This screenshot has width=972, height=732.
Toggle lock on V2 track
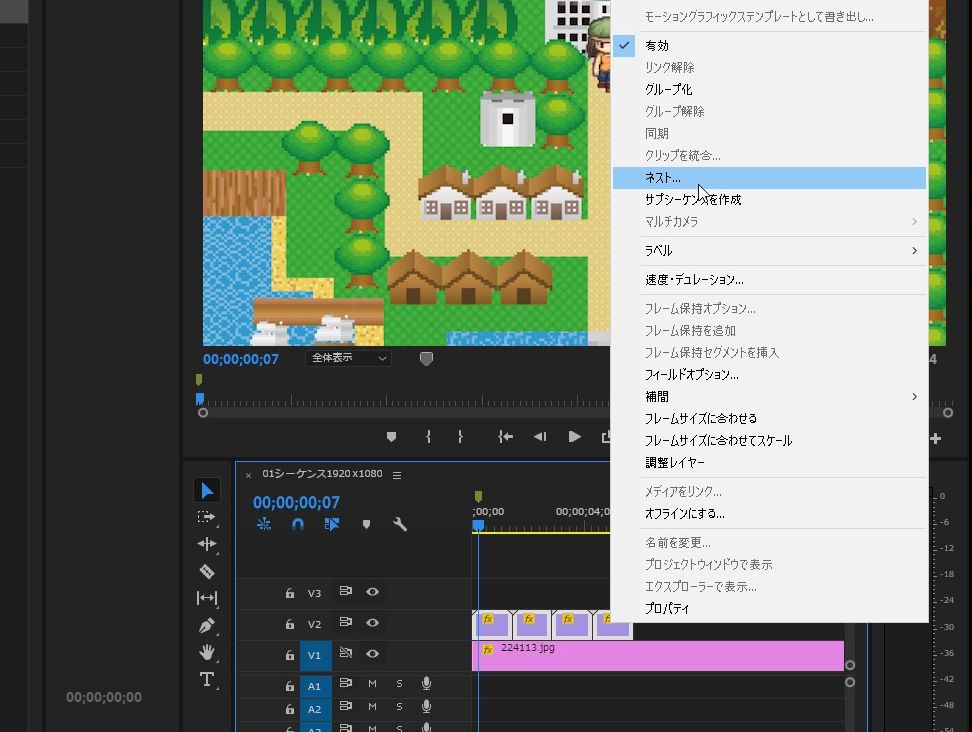coord(290,624)
